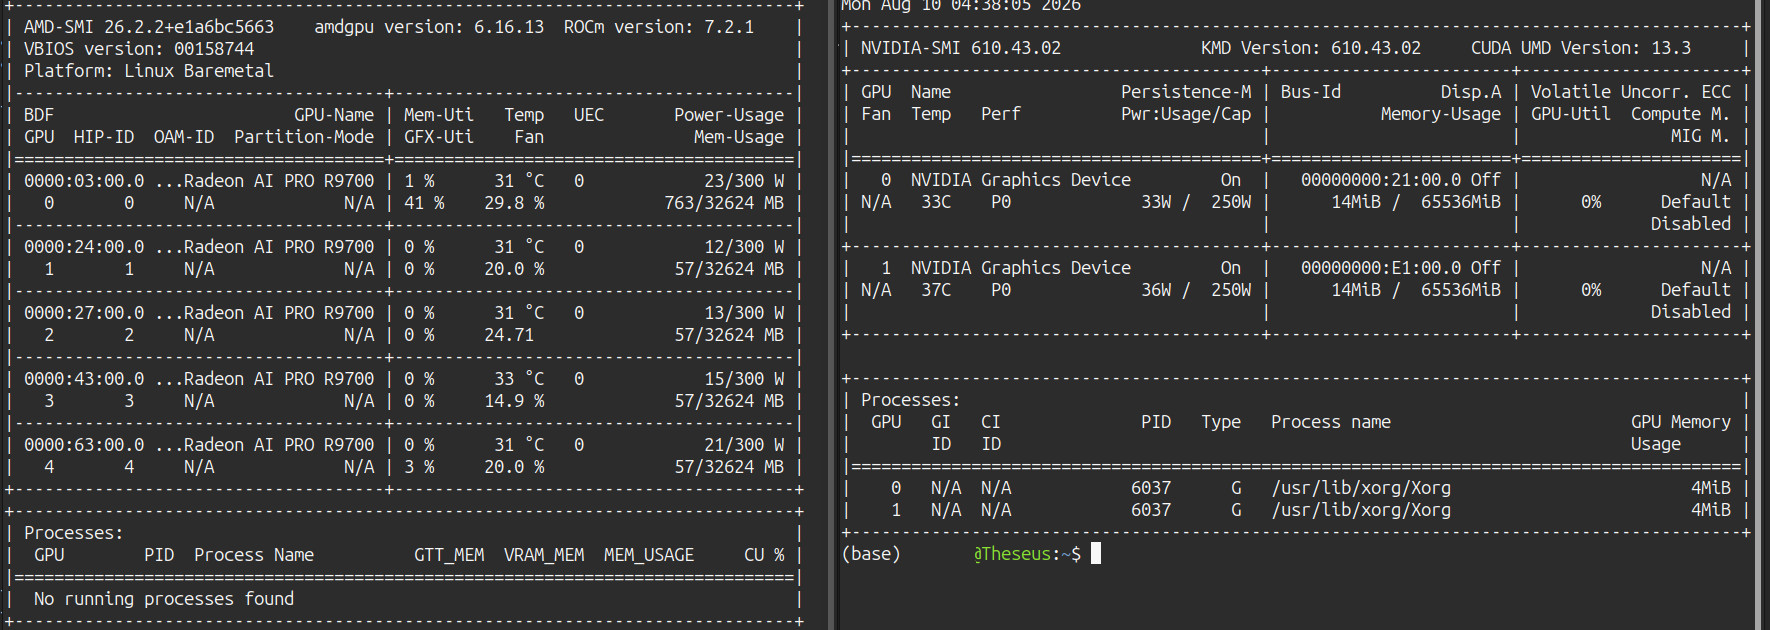Click the GPU-Name column header
This screenshot has height=630, width=1770.
334,115
